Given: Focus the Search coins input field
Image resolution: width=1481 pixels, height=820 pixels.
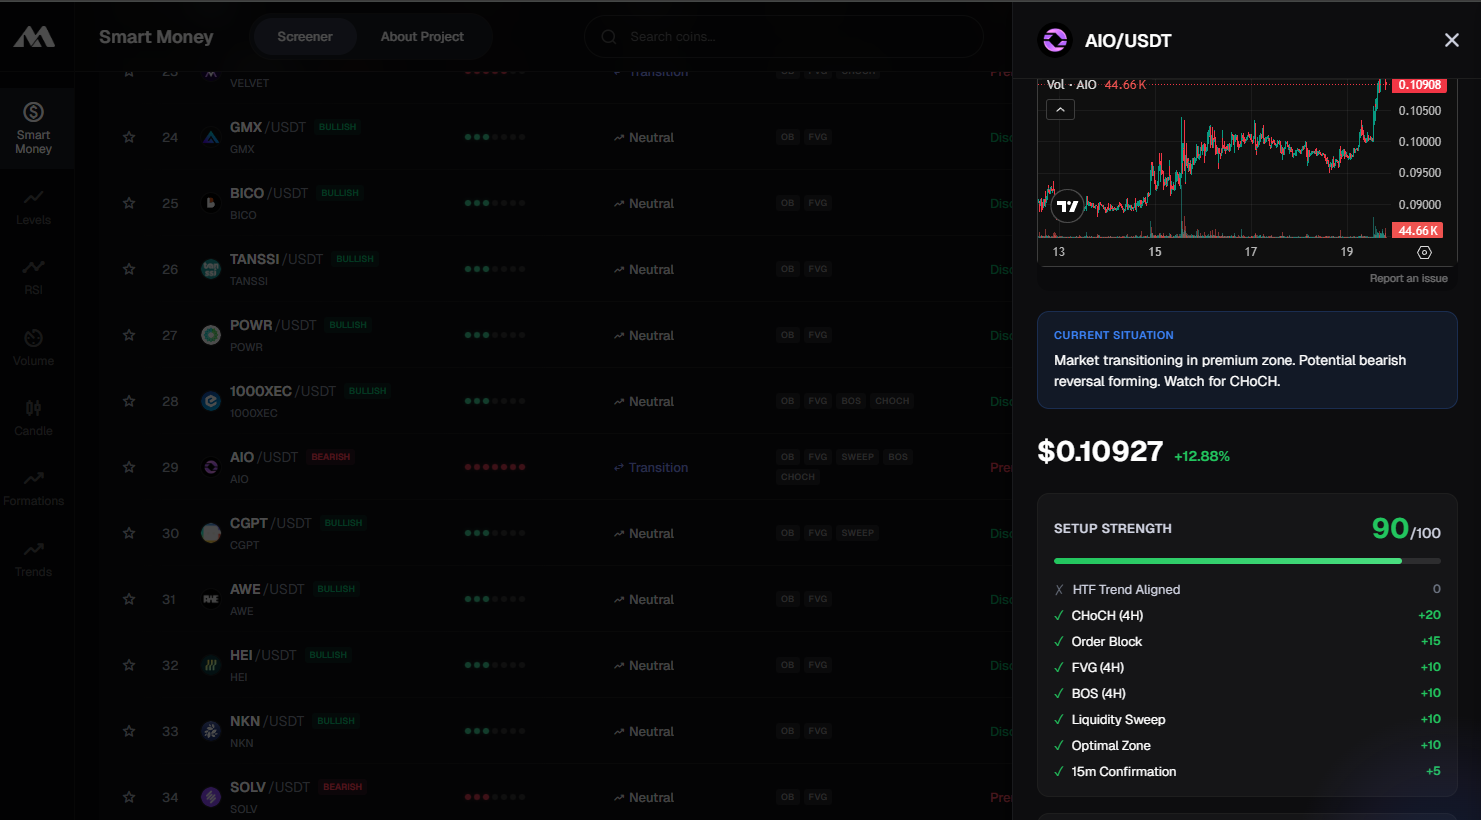Looking at the screenshot, I should 790,37.
